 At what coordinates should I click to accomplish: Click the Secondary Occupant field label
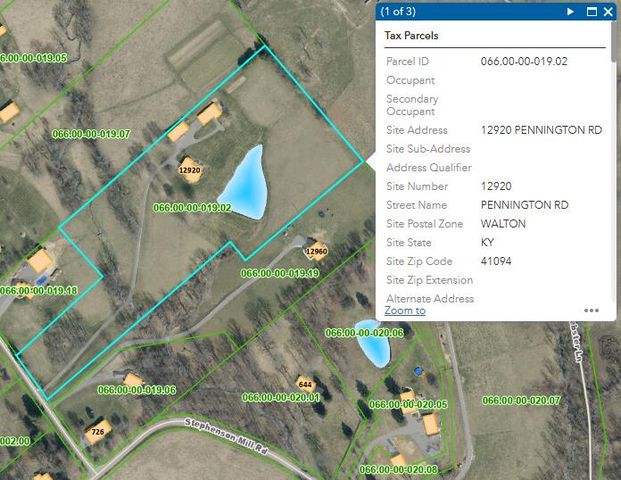412,105
